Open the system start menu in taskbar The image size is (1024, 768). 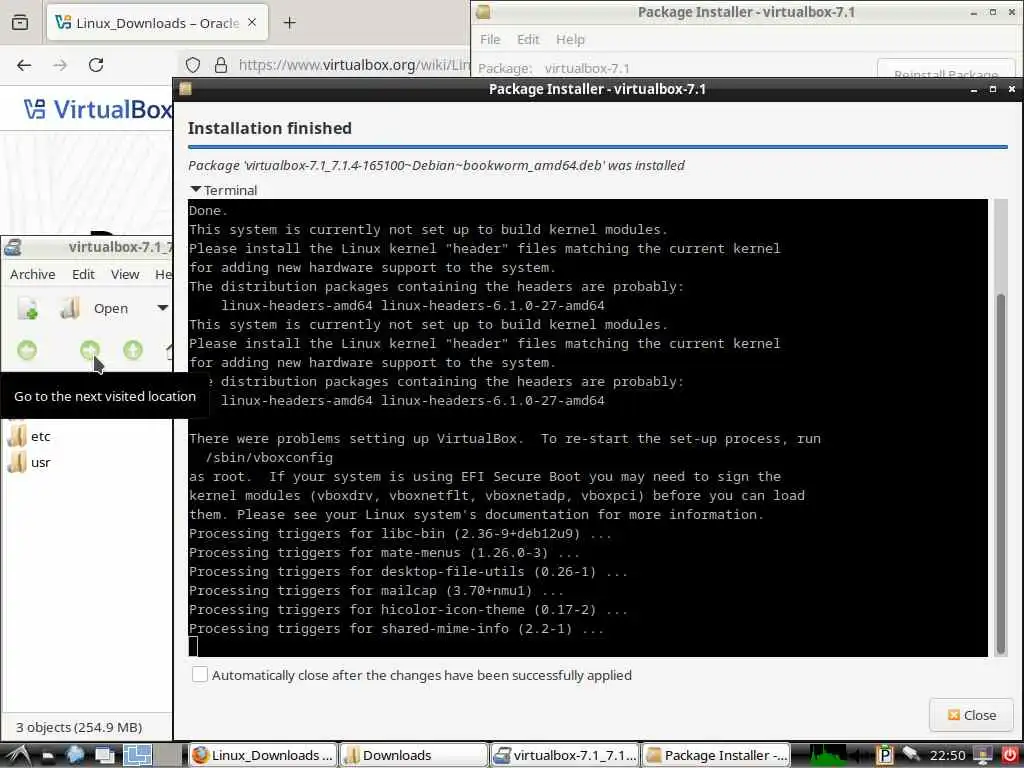[18, 755]
